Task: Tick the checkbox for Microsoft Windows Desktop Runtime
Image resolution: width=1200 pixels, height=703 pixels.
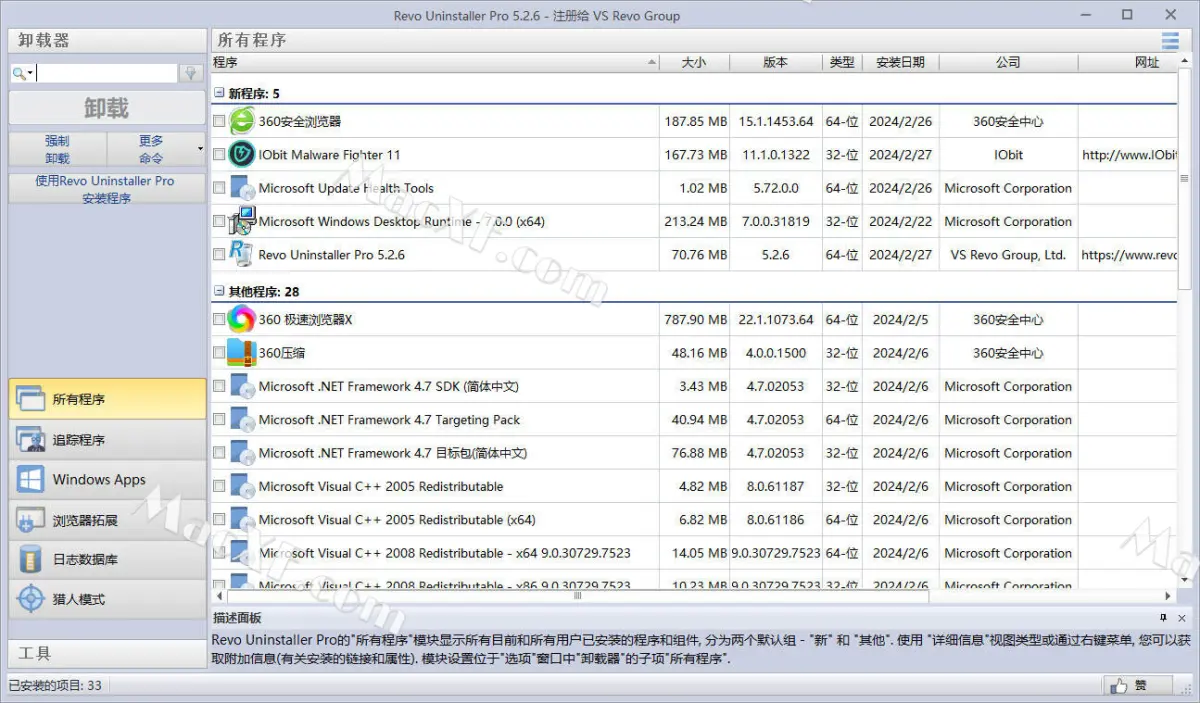Action: pos(219,221)
